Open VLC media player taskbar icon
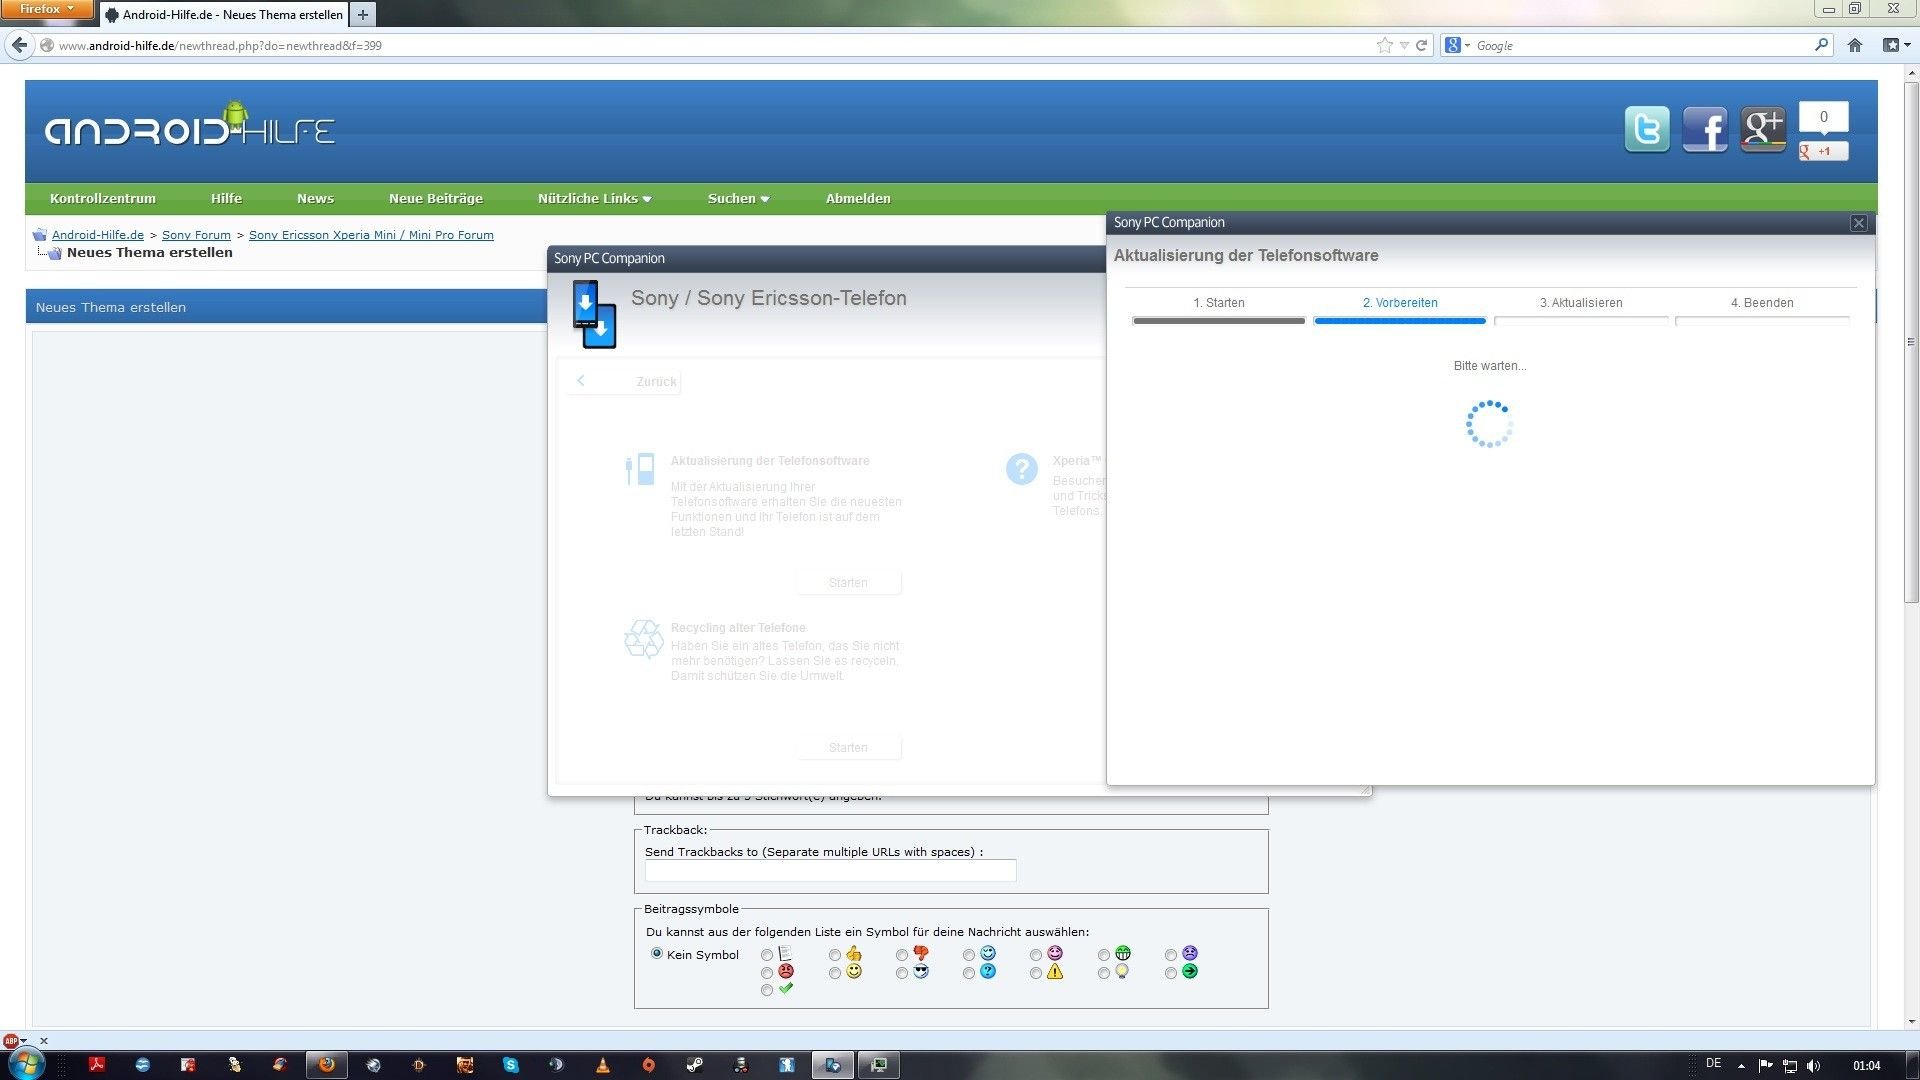The width and height of the screenshot is (1920, 1080). point(603,1065)
